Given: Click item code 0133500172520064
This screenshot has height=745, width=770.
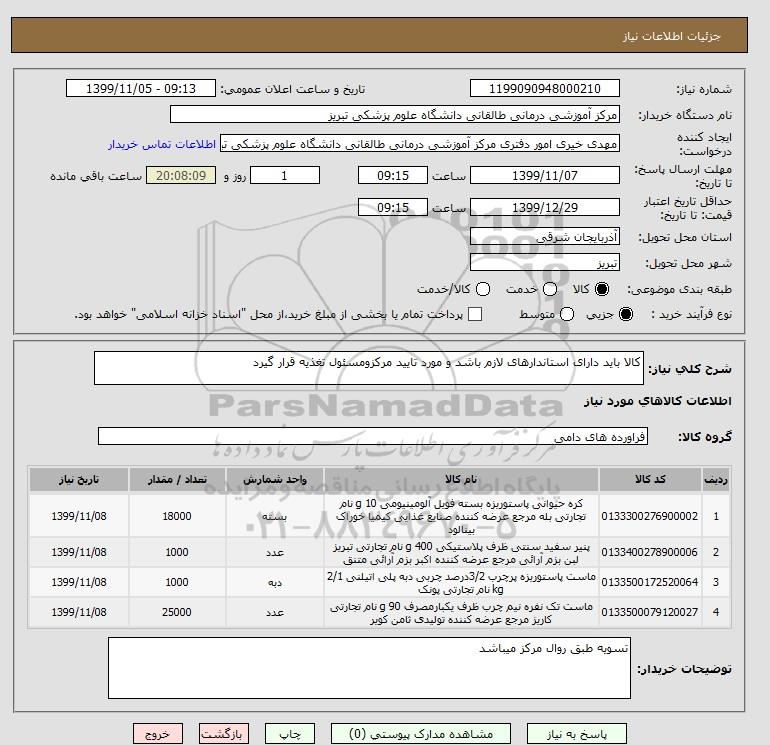Looking at the screenshot, I should click(650, 582).
